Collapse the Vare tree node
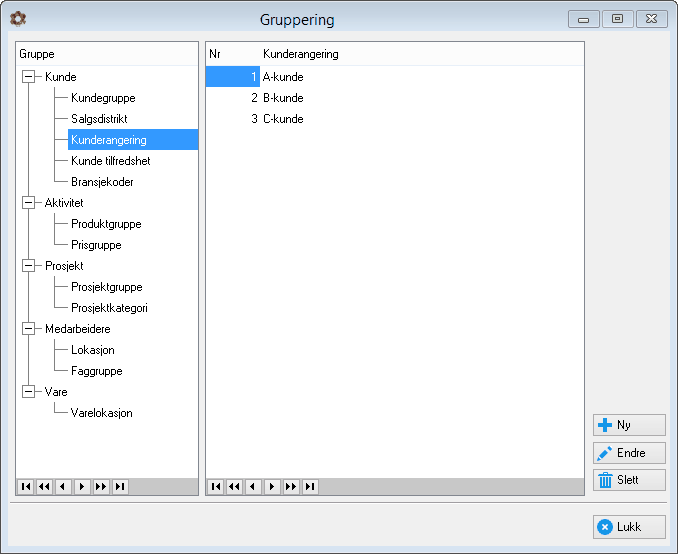Viewport: 678px width, 554px height. point(29,392)
